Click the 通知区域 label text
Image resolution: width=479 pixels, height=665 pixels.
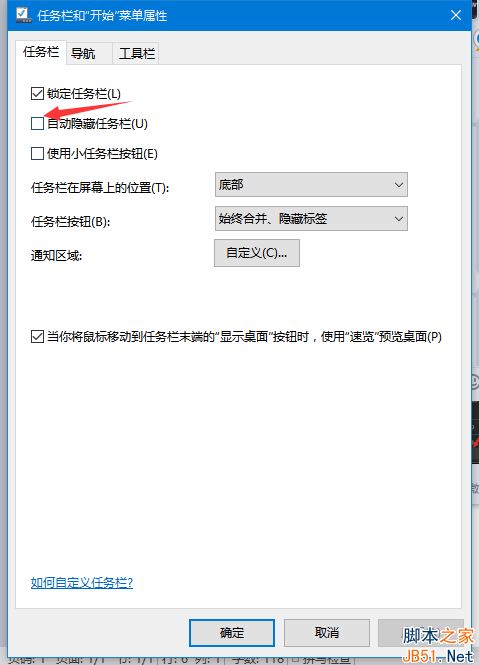click(x=56, y=256)
